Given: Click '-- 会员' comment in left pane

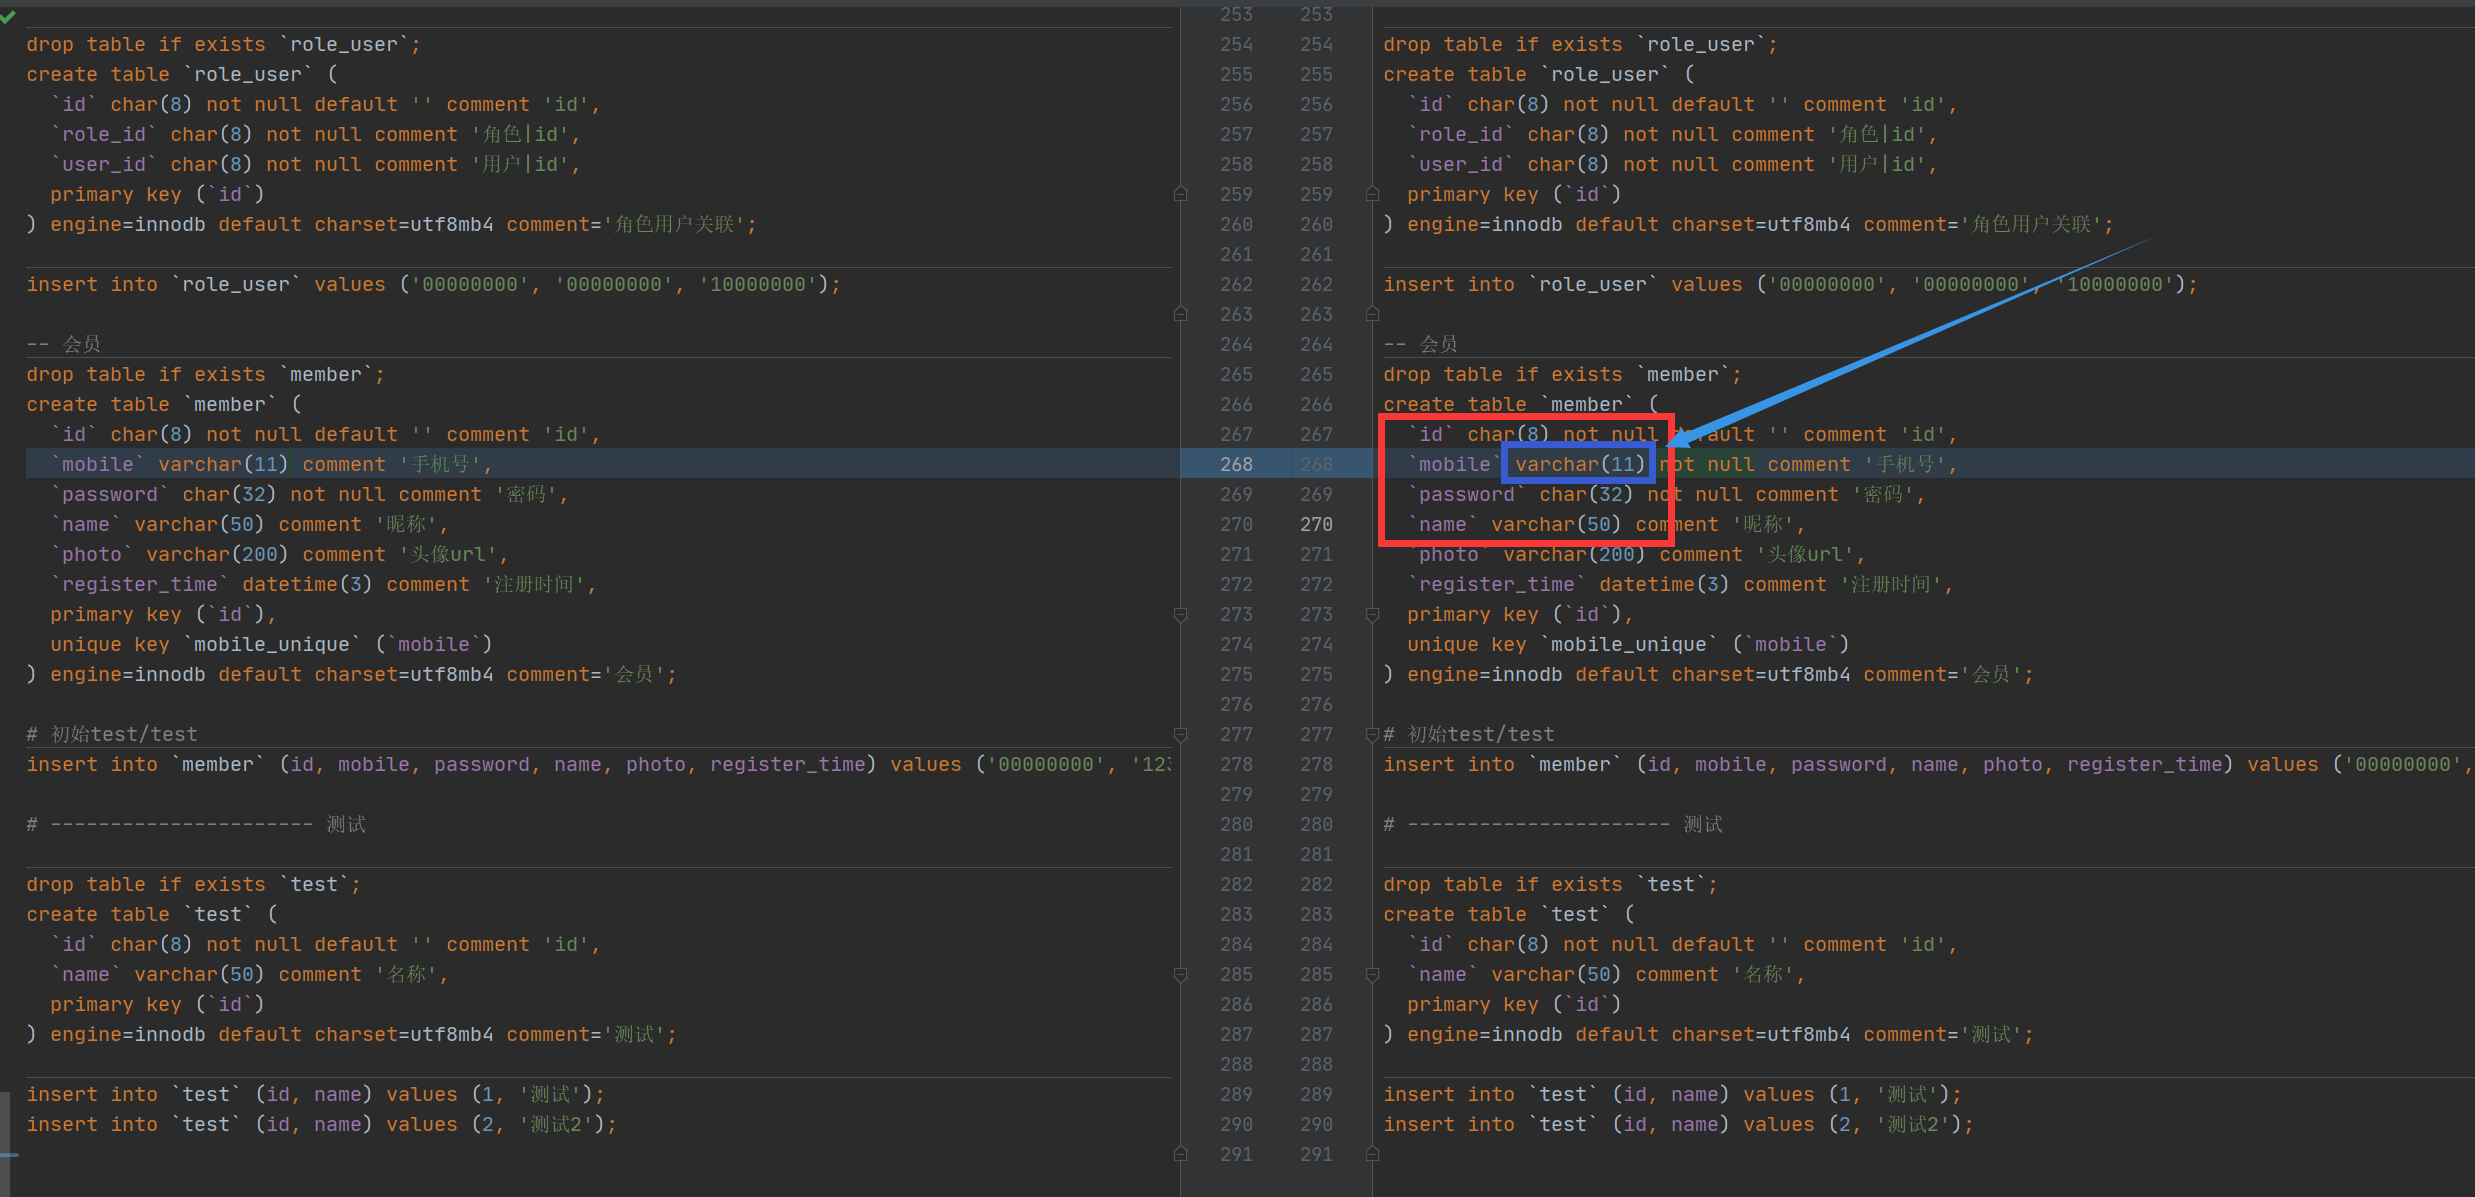Looking at the screenshot, I should 63,344.
